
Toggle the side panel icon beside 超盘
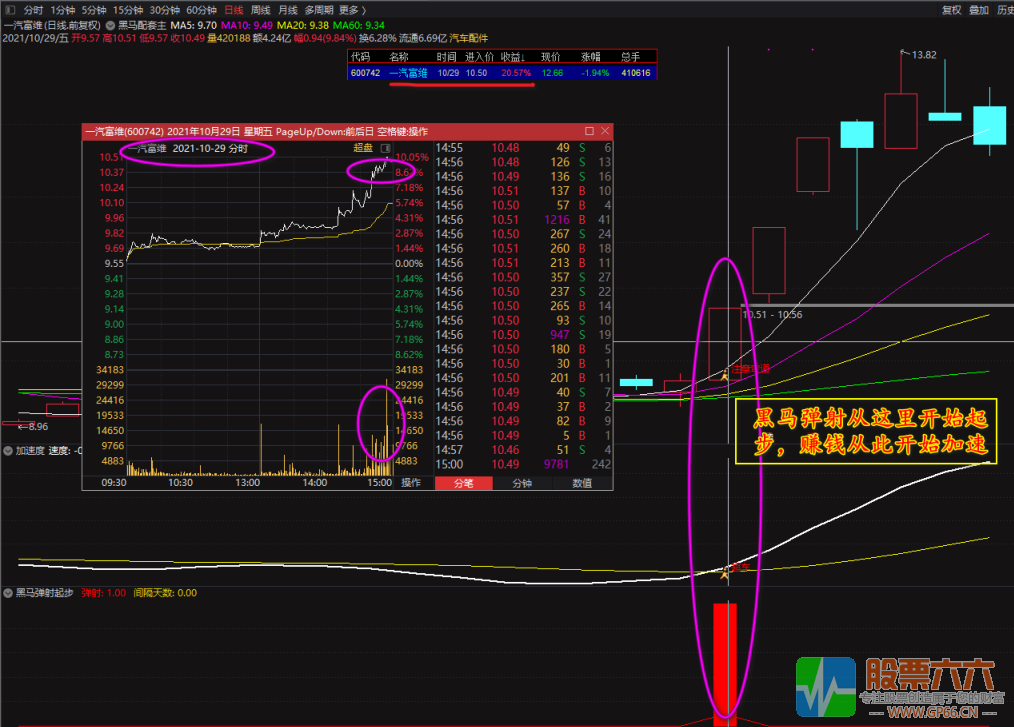(385, 148)
